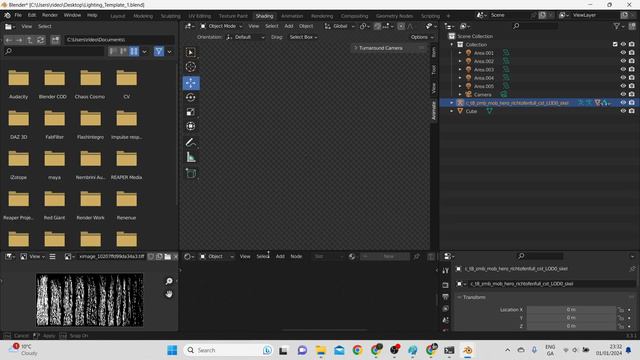
Task: Hide Collection in viewport
Action: 623,44
